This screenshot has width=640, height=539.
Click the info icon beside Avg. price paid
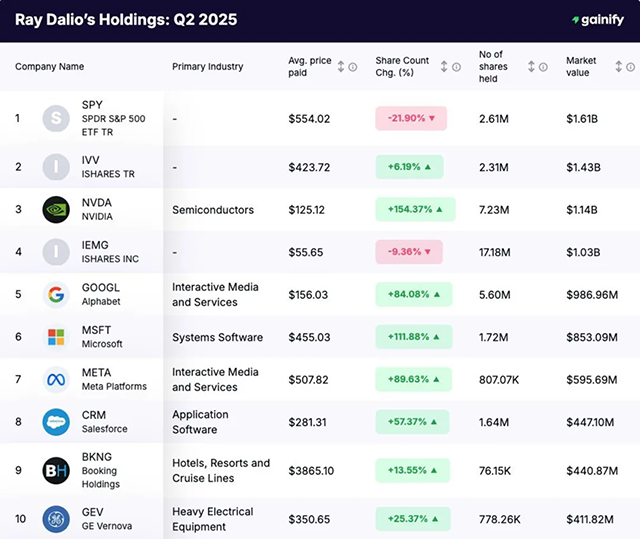tap(353, 67)
